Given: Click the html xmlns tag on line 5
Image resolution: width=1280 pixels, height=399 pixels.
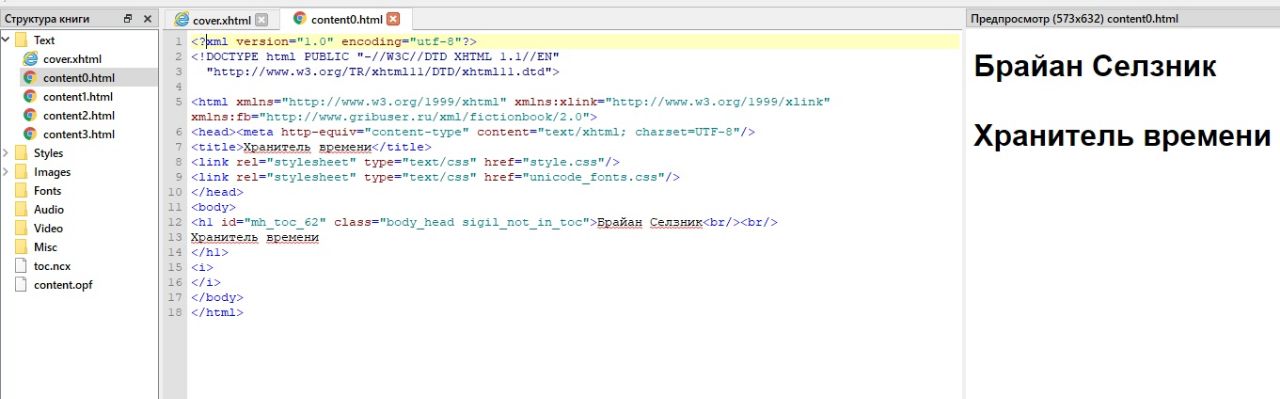Looking at the screenshot, I should point(511,102).
